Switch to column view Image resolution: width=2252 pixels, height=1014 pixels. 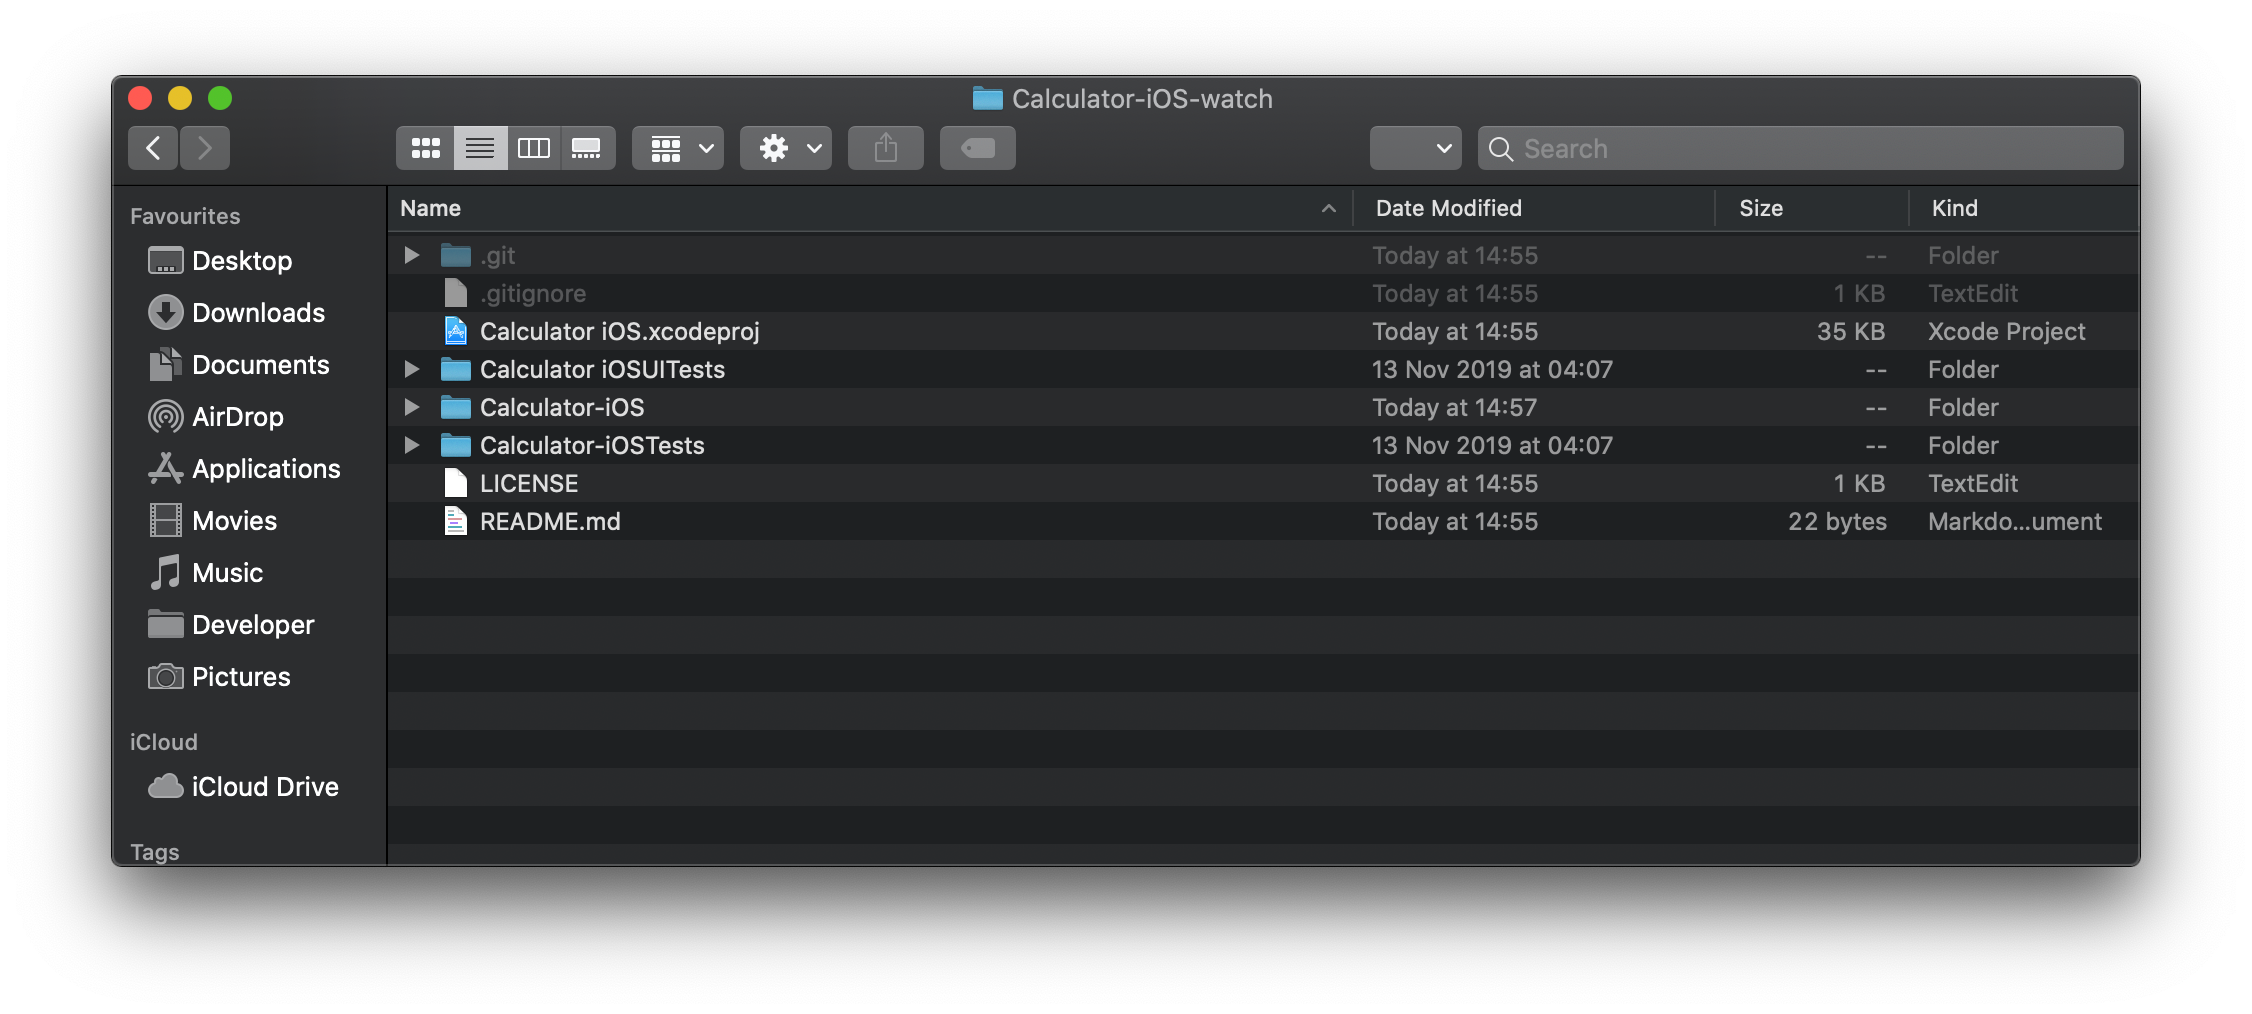pyautogui.click(x=533, y=147)
